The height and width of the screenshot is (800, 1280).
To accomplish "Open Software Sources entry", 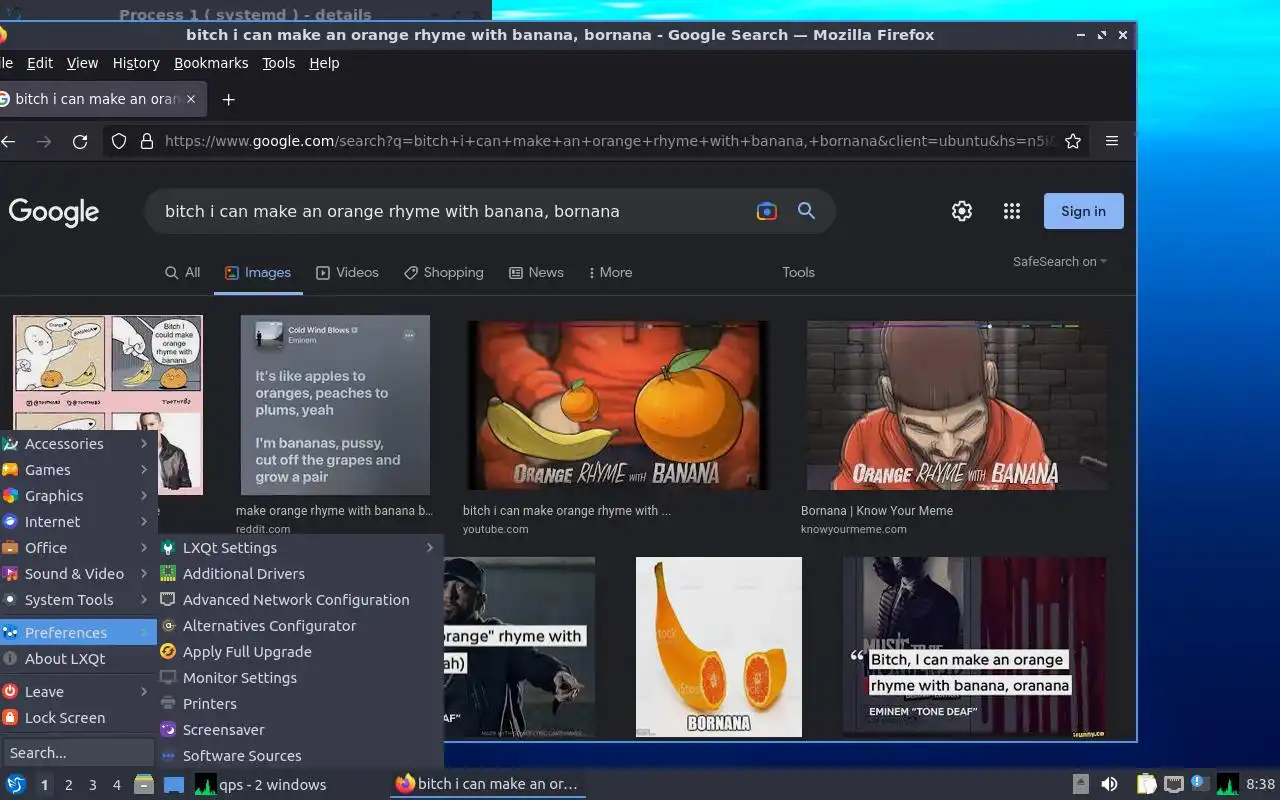I will pos(299,756).
